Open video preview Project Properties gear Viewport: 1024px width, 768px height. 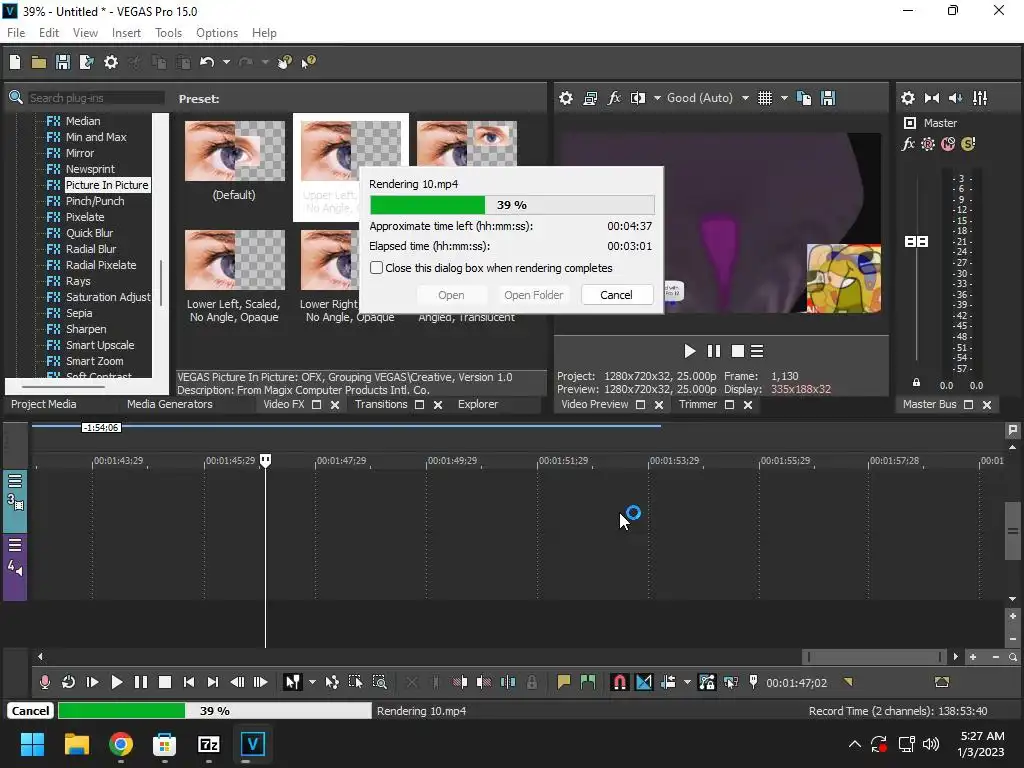point(566,98)
